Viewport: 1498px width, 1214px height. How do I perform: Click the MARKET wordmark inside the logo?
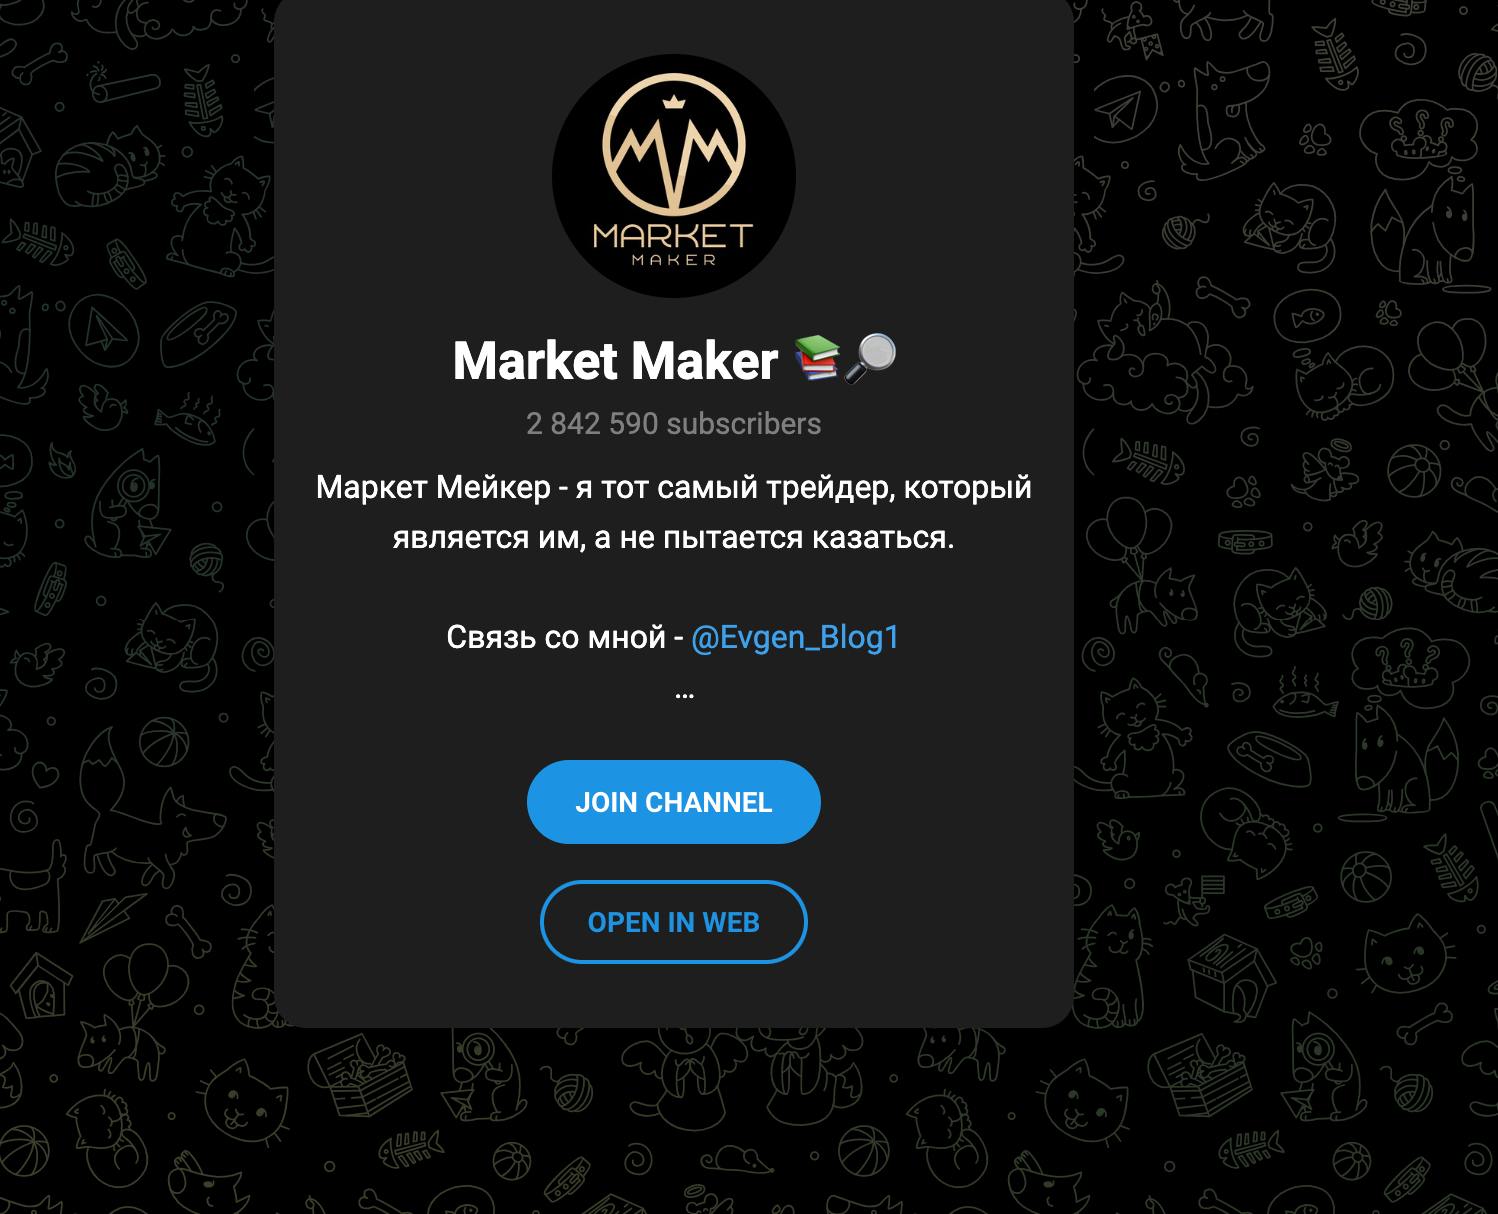click(673, 236)
